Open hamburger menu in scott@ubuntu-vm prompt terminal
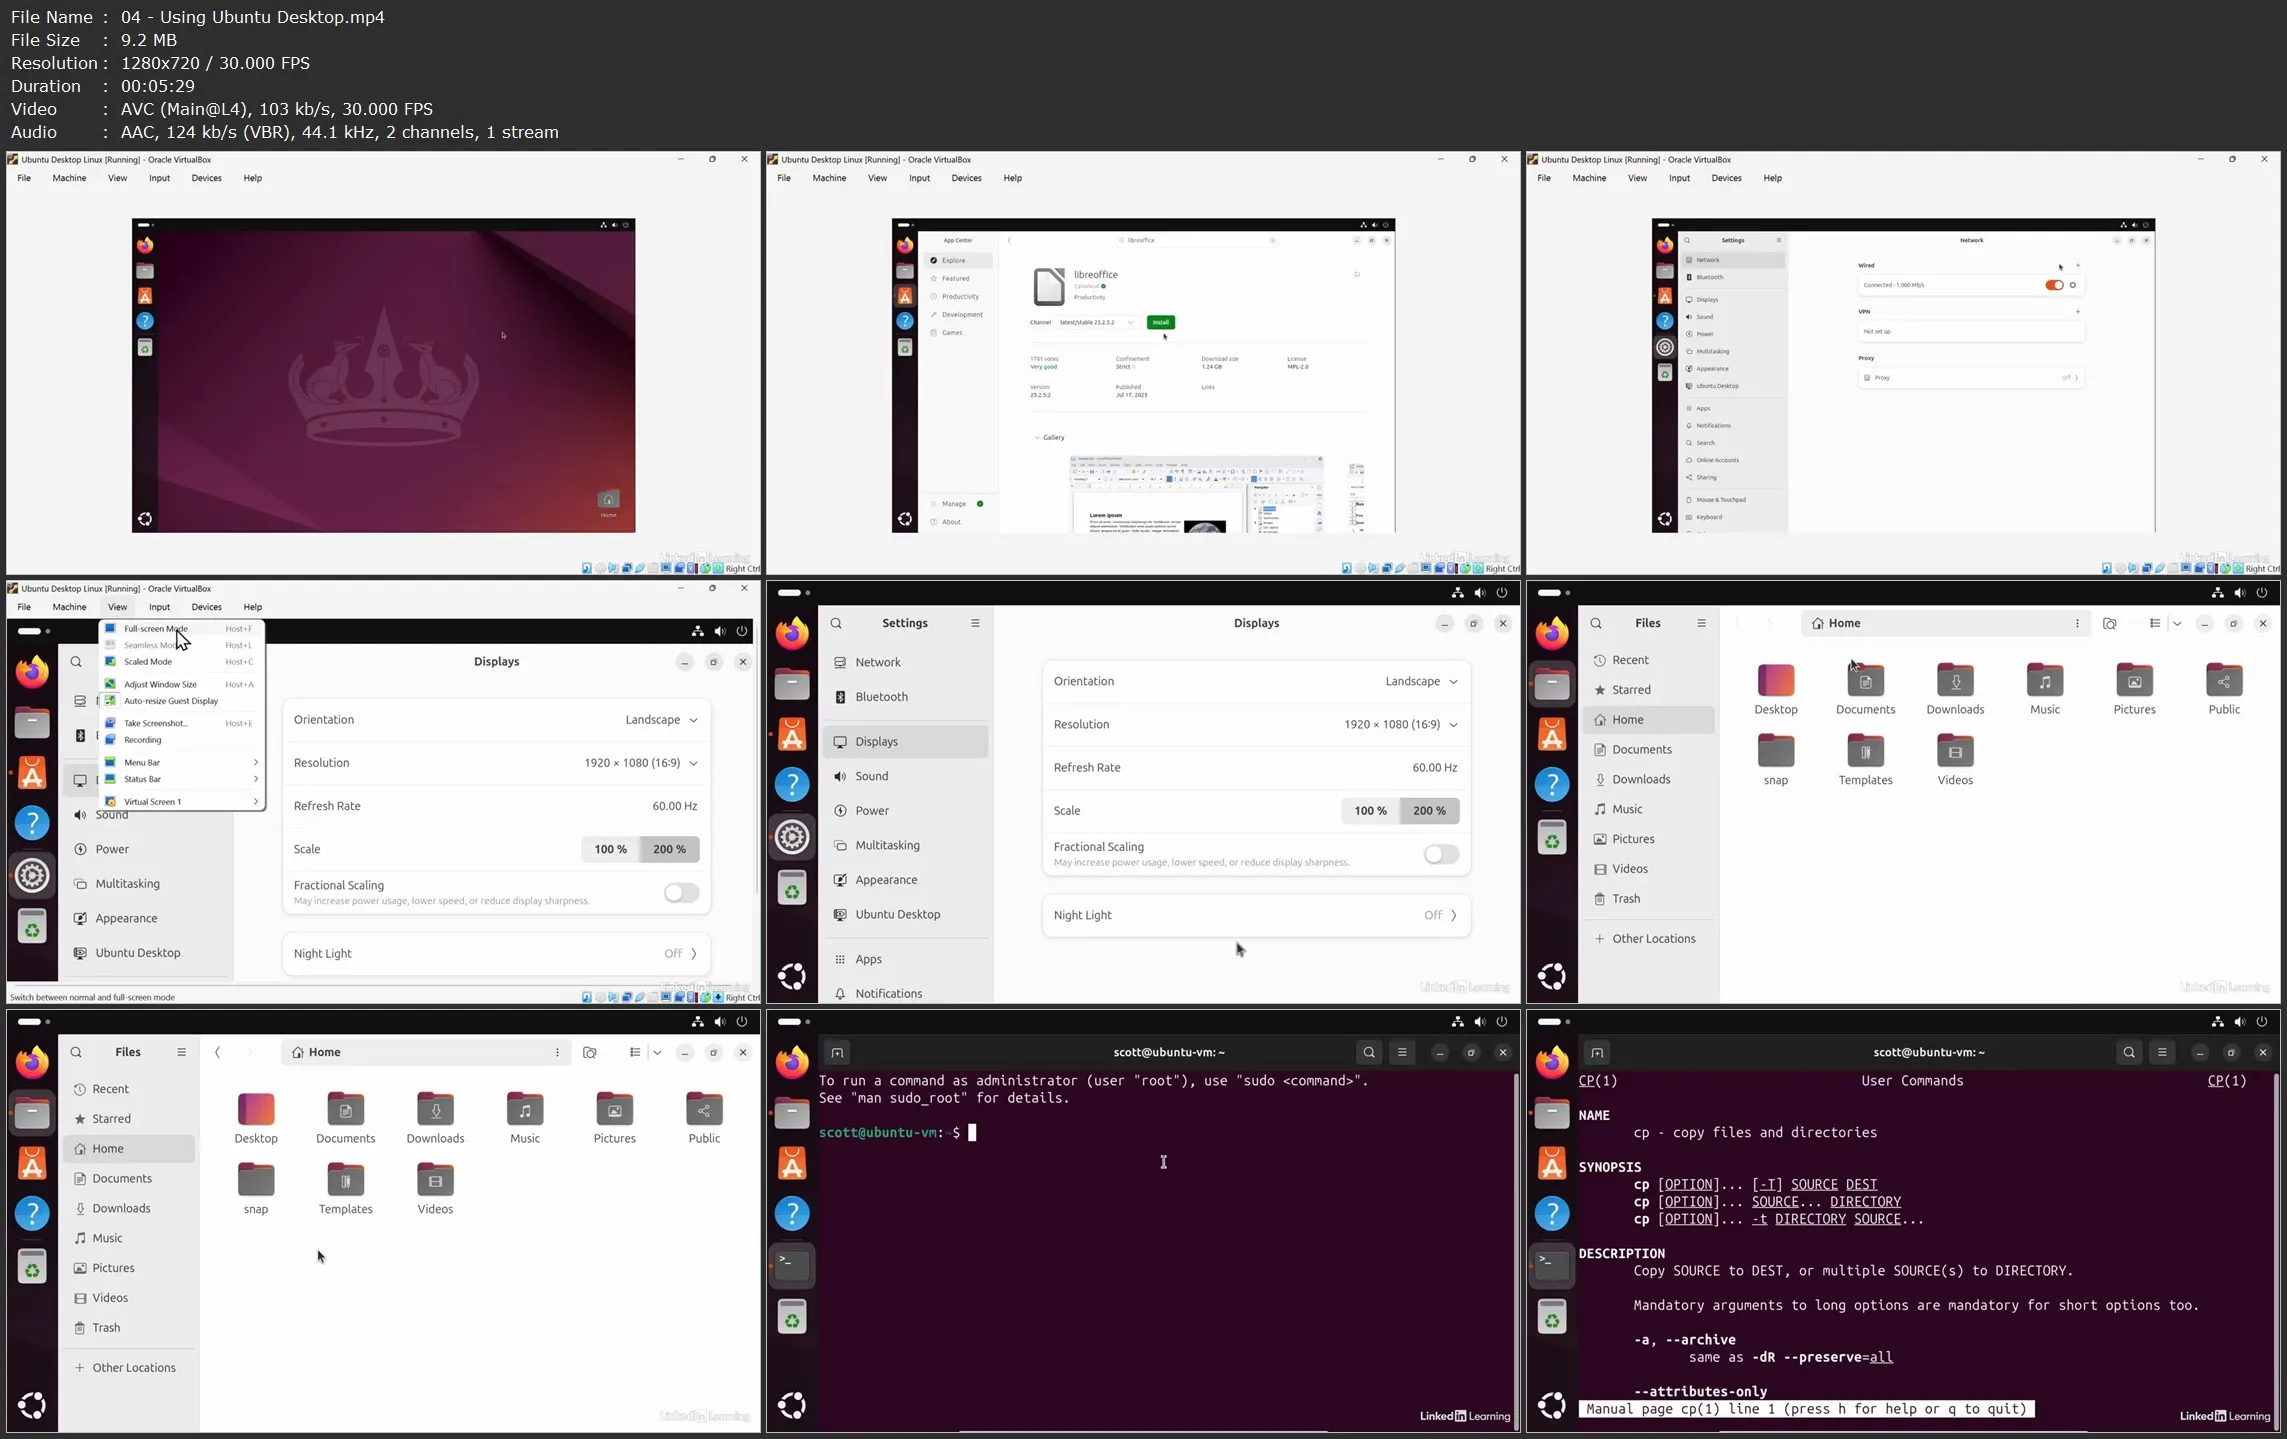The width and height of the screenshot is (2287, 1439). pyautogui.click(x=1402, y=1052)
